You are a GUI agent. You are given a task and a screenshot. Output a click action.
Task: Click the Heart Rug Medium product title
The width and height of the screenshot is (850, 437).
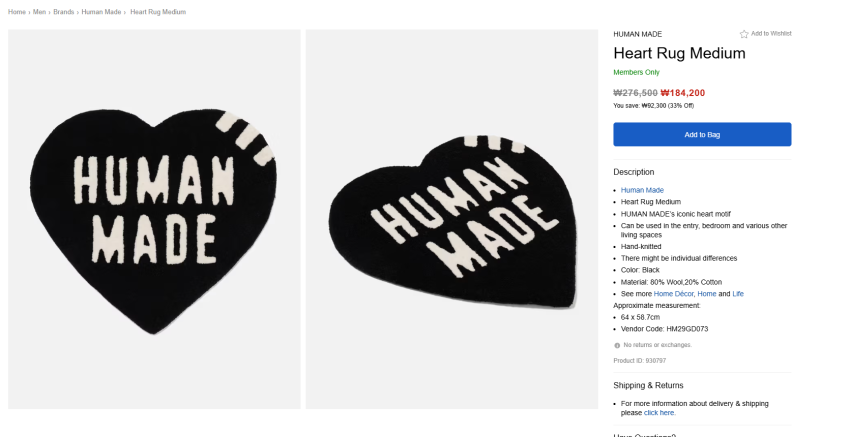point(679,53)
